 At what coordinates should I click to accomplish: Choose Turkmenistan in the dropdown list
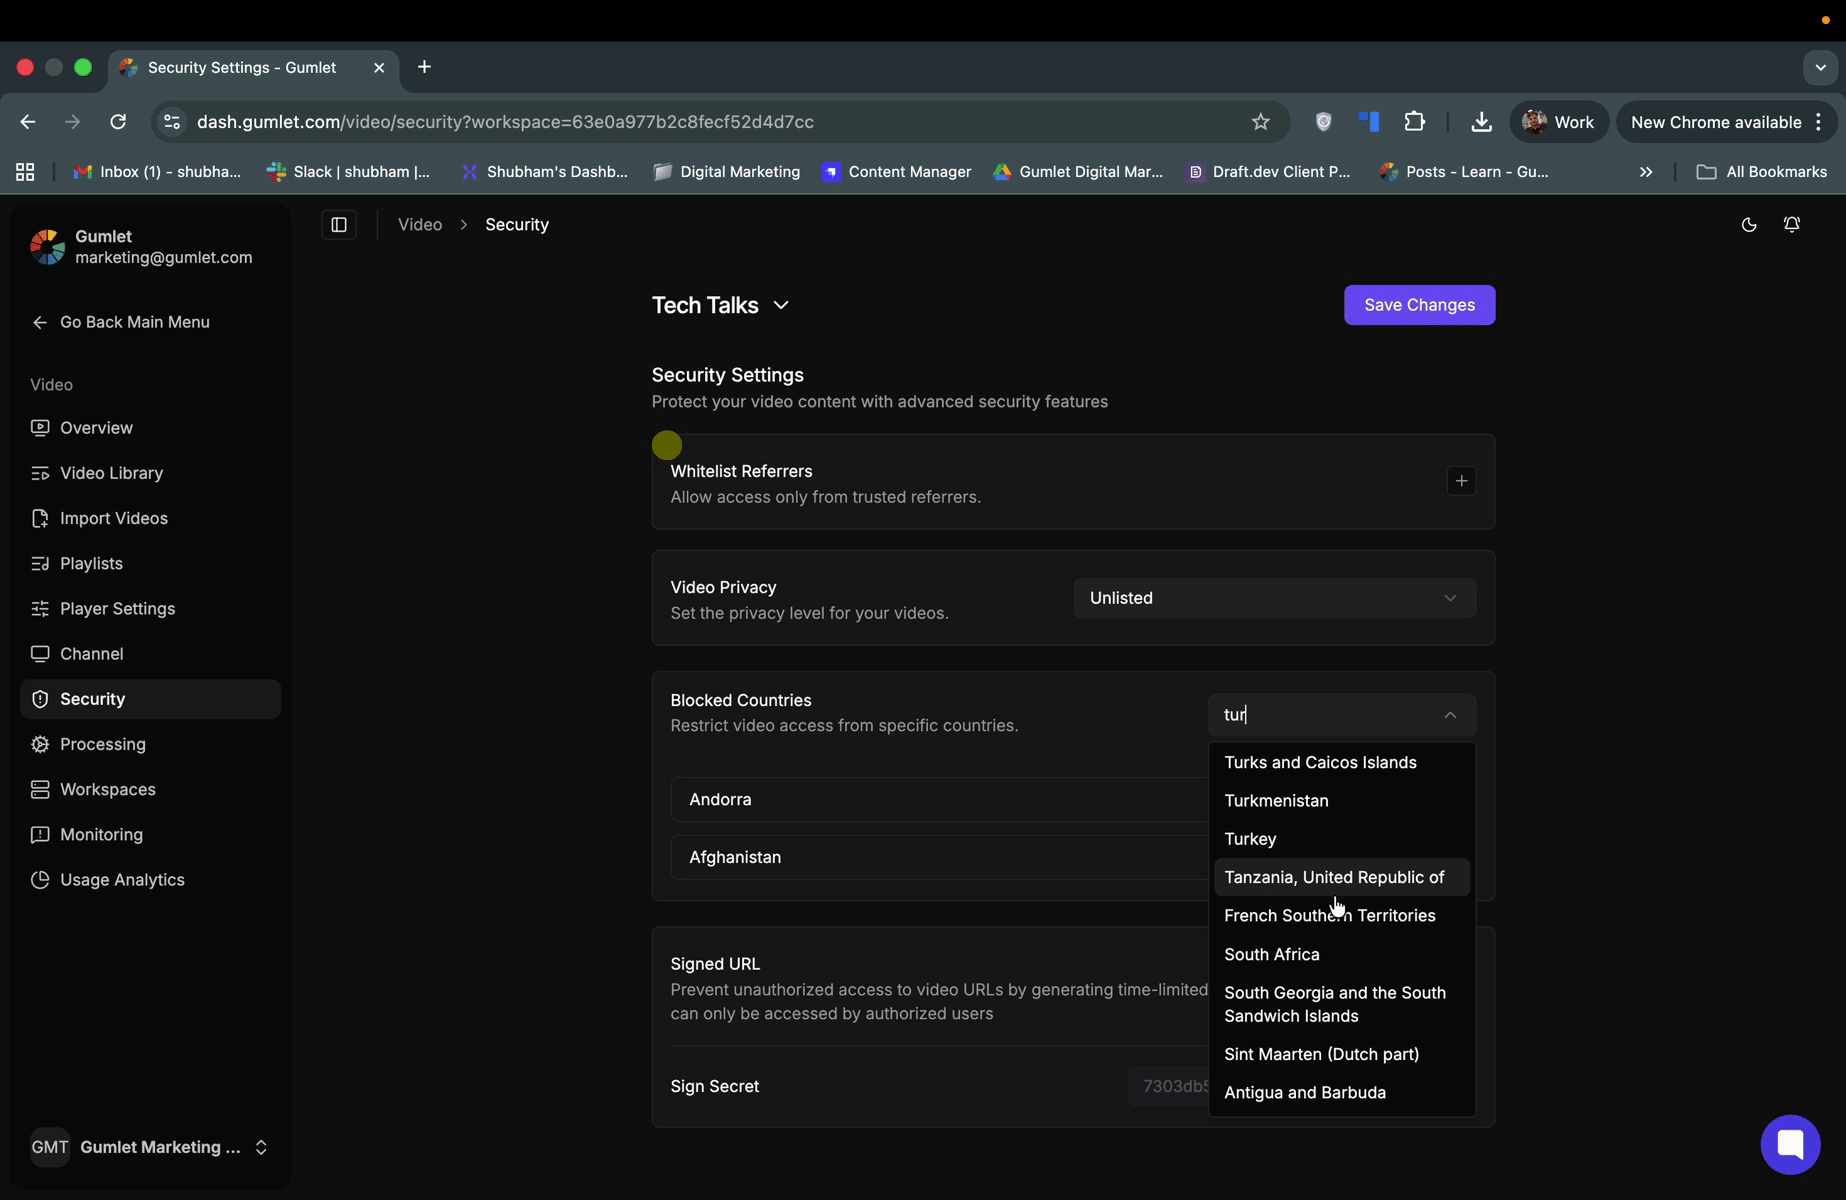(x=1276, y=801)
